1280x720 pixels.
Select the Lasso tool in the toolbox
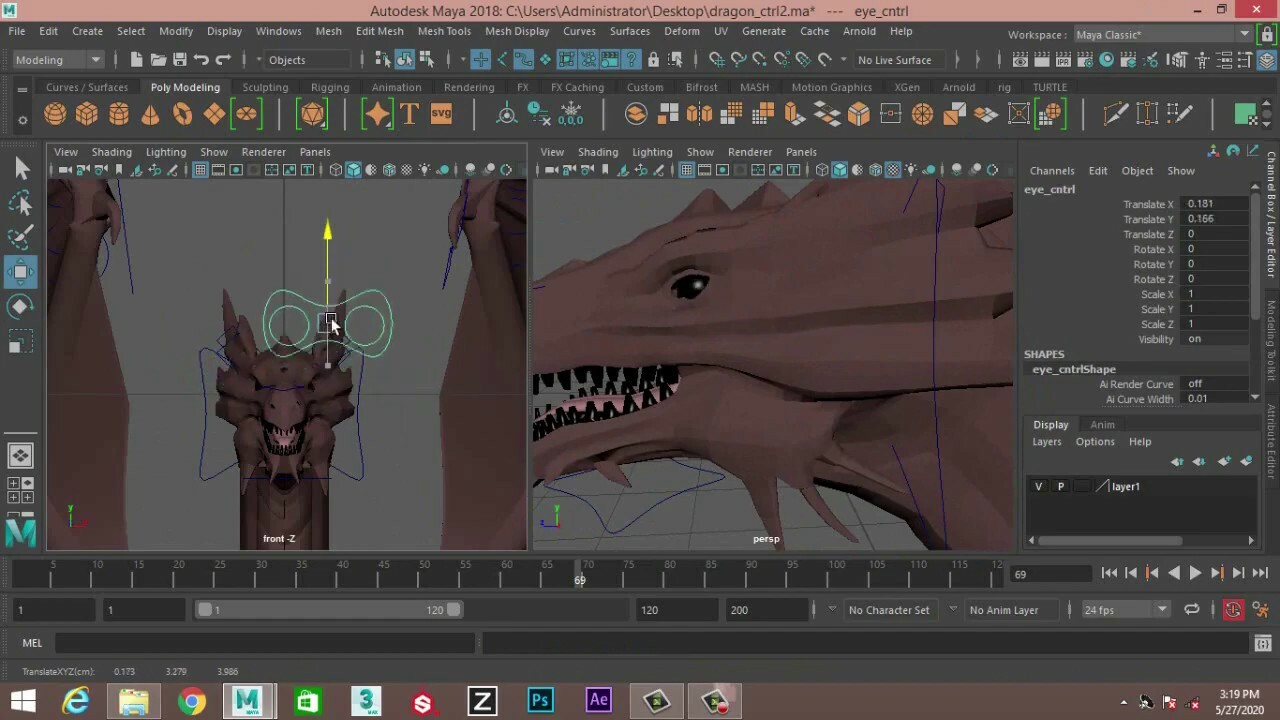[x=21, y=203]
